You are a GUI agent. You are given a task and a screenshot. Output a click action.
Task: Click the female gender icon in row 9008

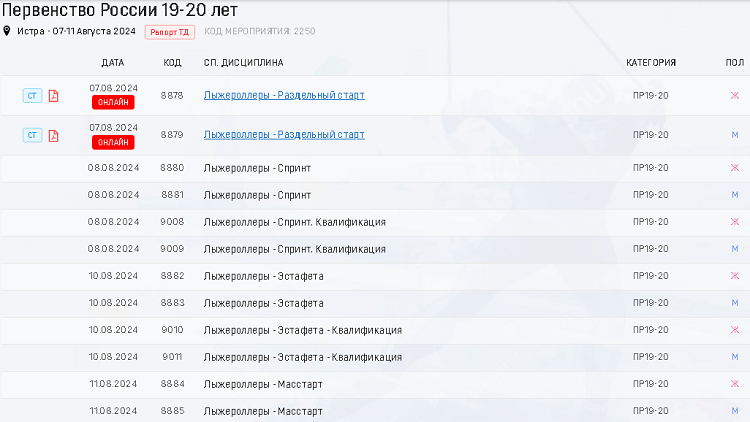point(735,222)
